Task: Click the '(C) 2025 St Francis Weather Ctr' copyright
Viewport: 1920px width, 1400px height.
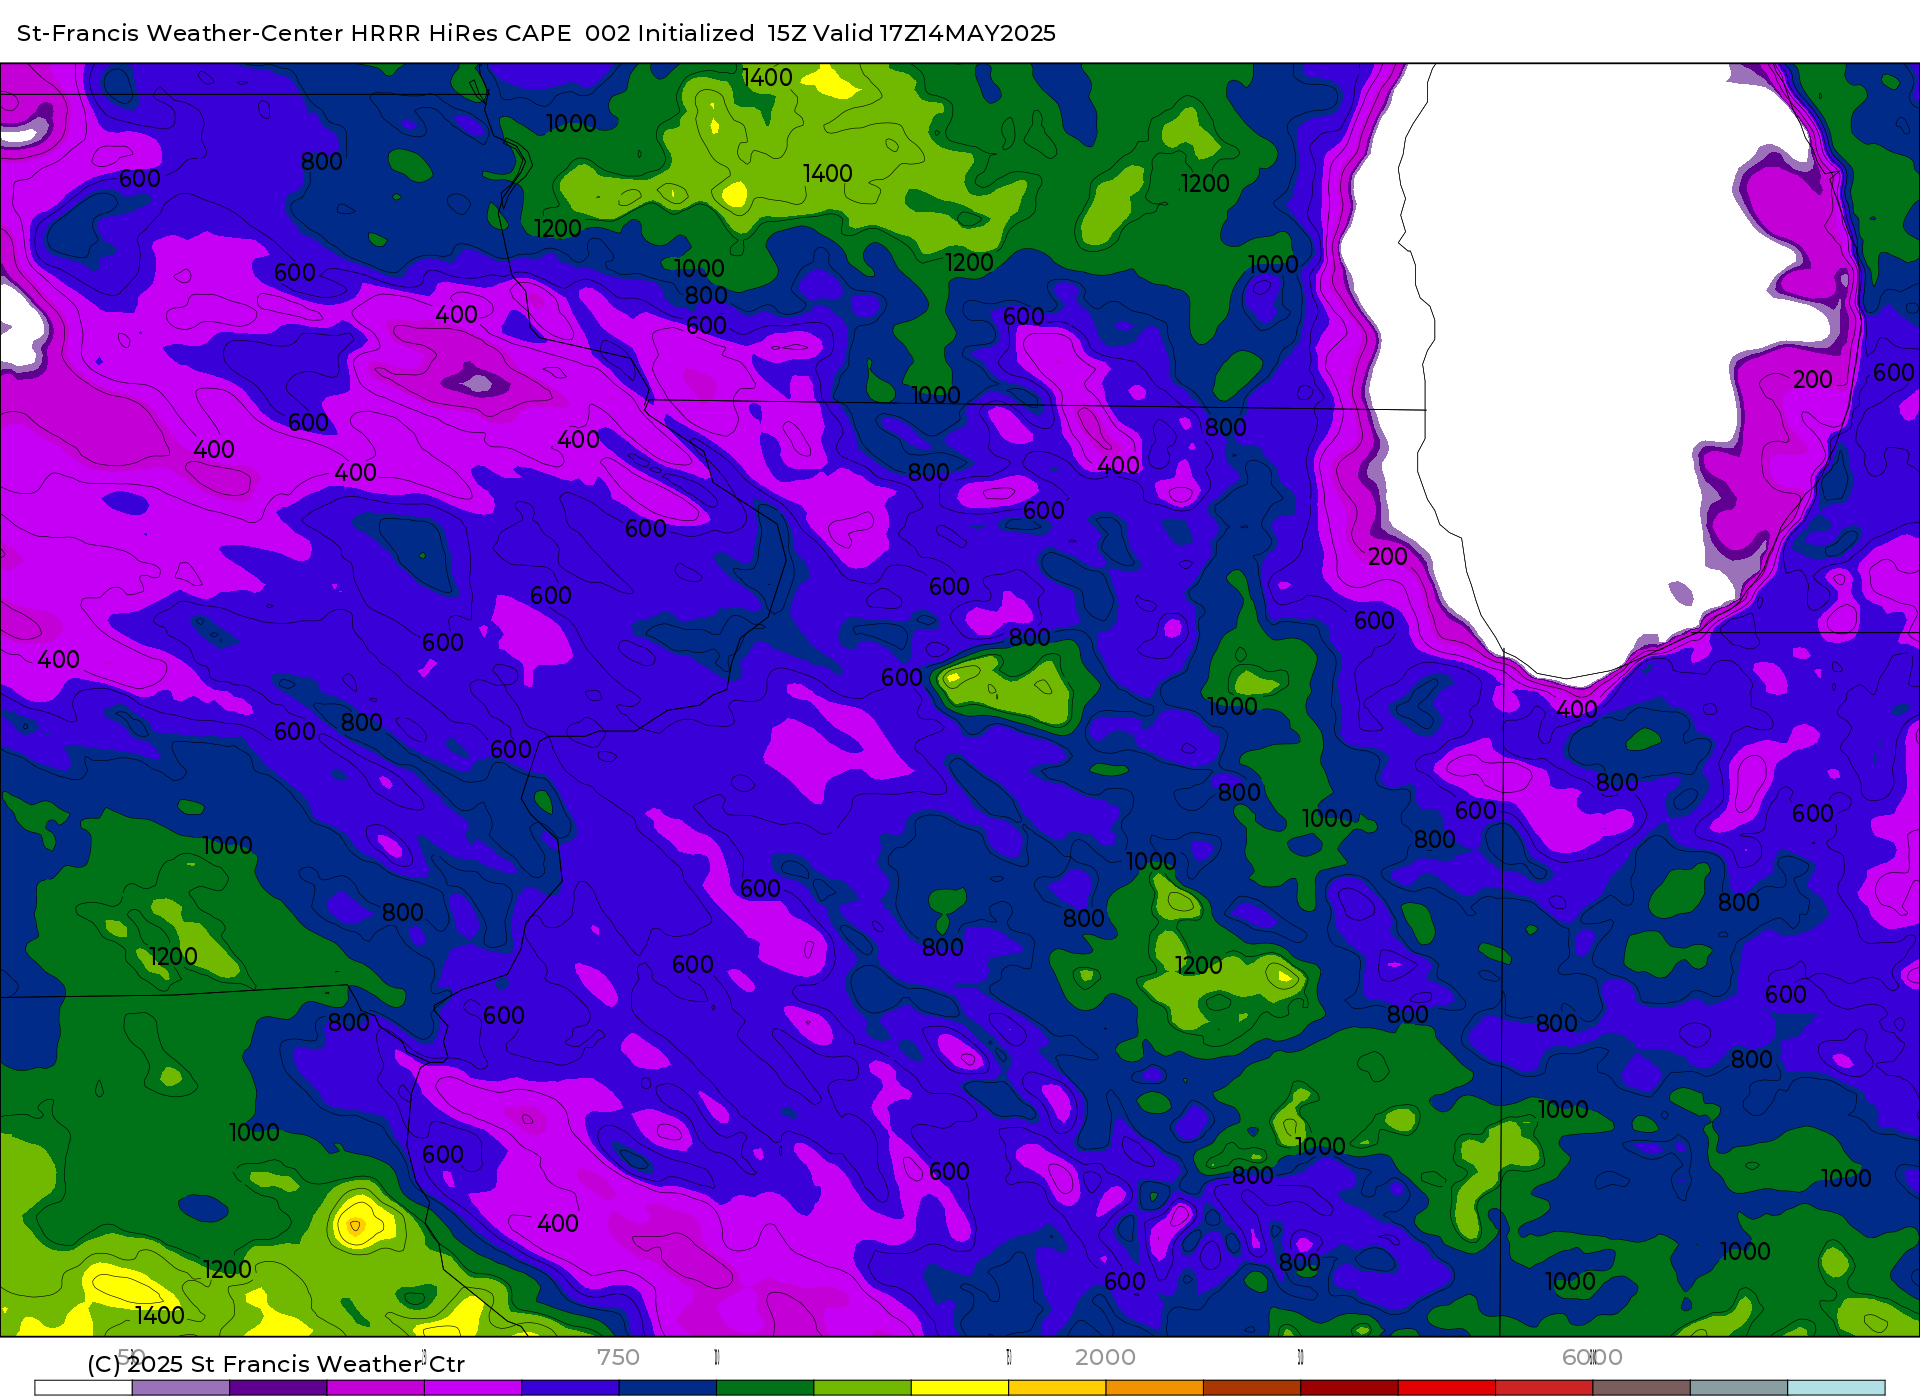Action: click(x=276, y=1364)
